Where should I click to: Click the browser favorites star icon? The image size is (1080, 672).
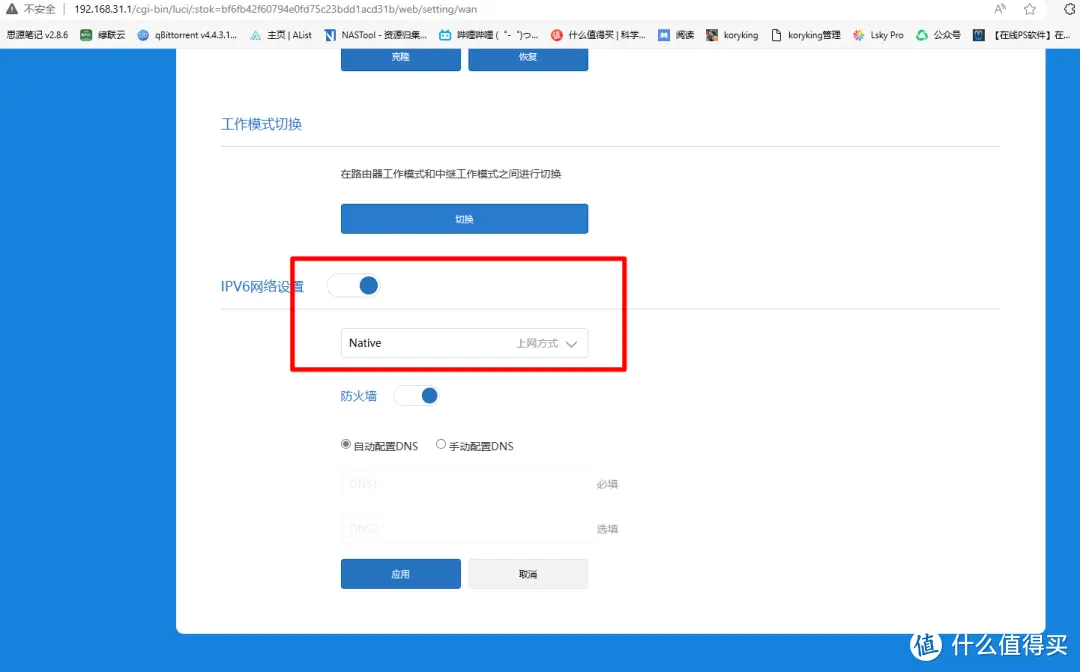coord(1030,9)
